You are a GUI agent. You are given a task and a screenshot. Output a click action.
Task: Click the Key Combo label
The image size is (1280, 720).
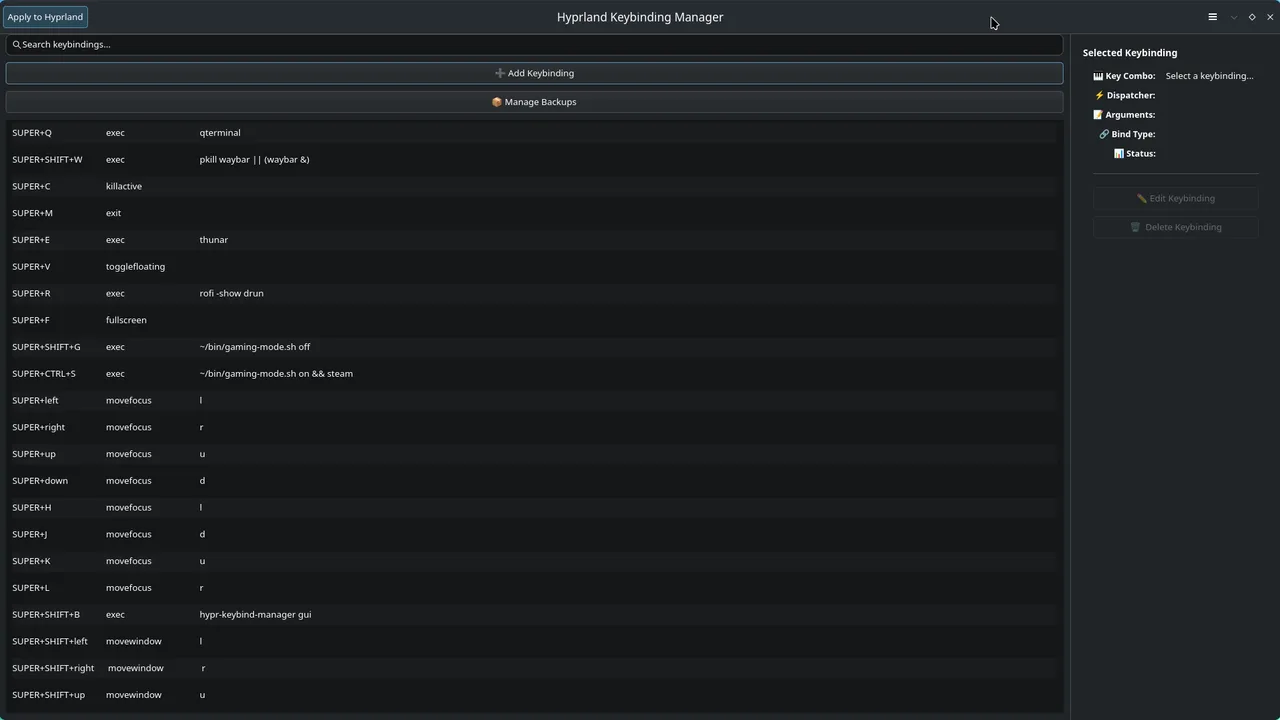point(1124,76)
